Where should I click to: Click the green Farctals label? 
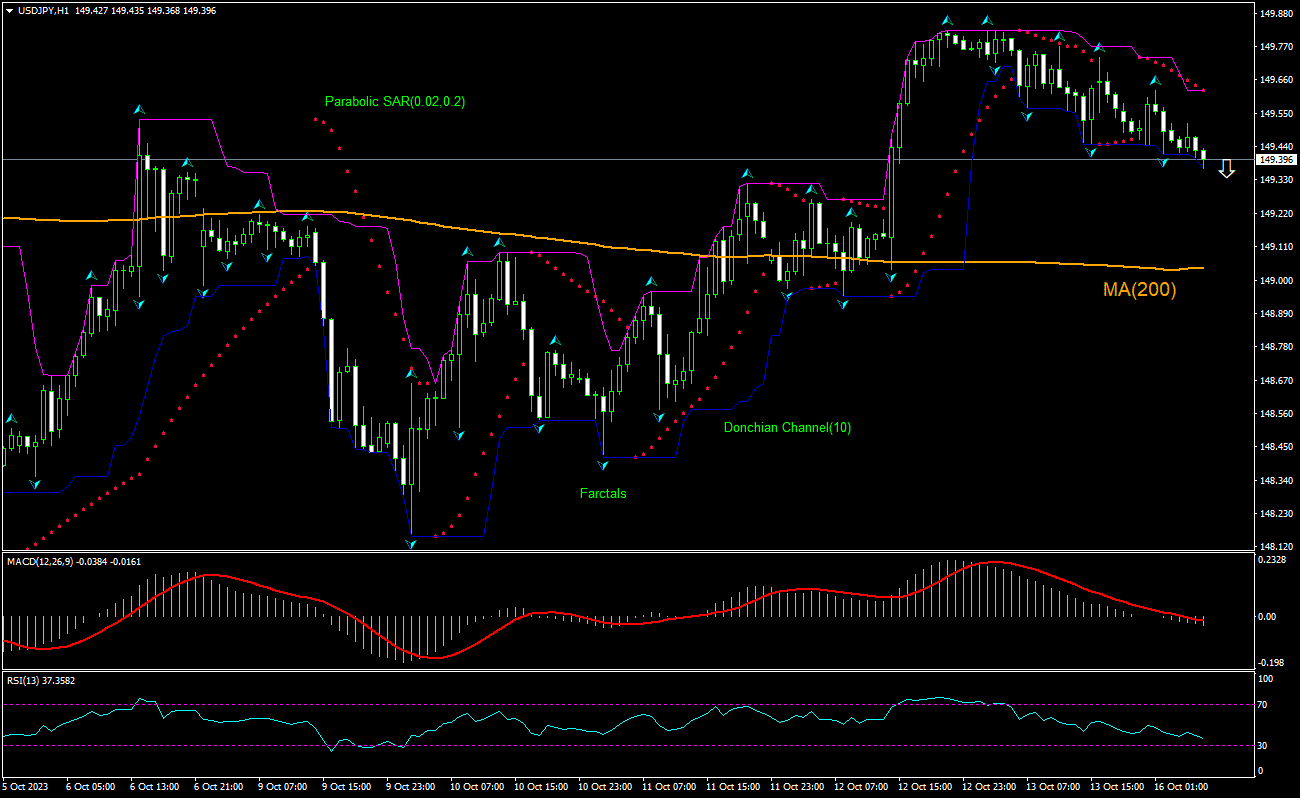603,493
